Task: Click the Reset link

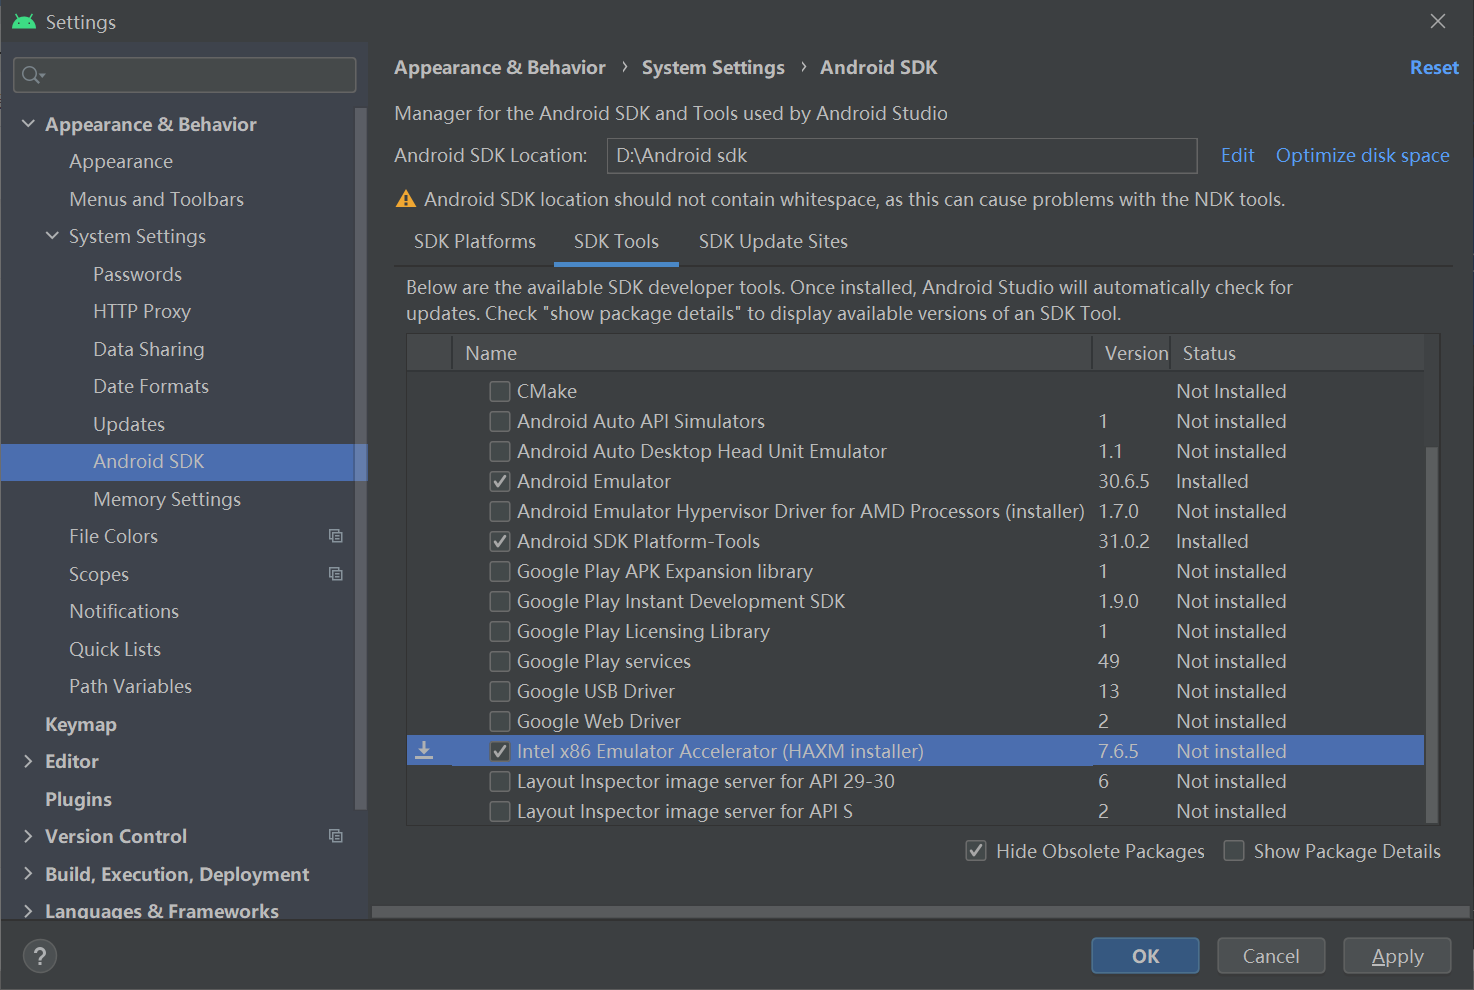Action: 1434,67
